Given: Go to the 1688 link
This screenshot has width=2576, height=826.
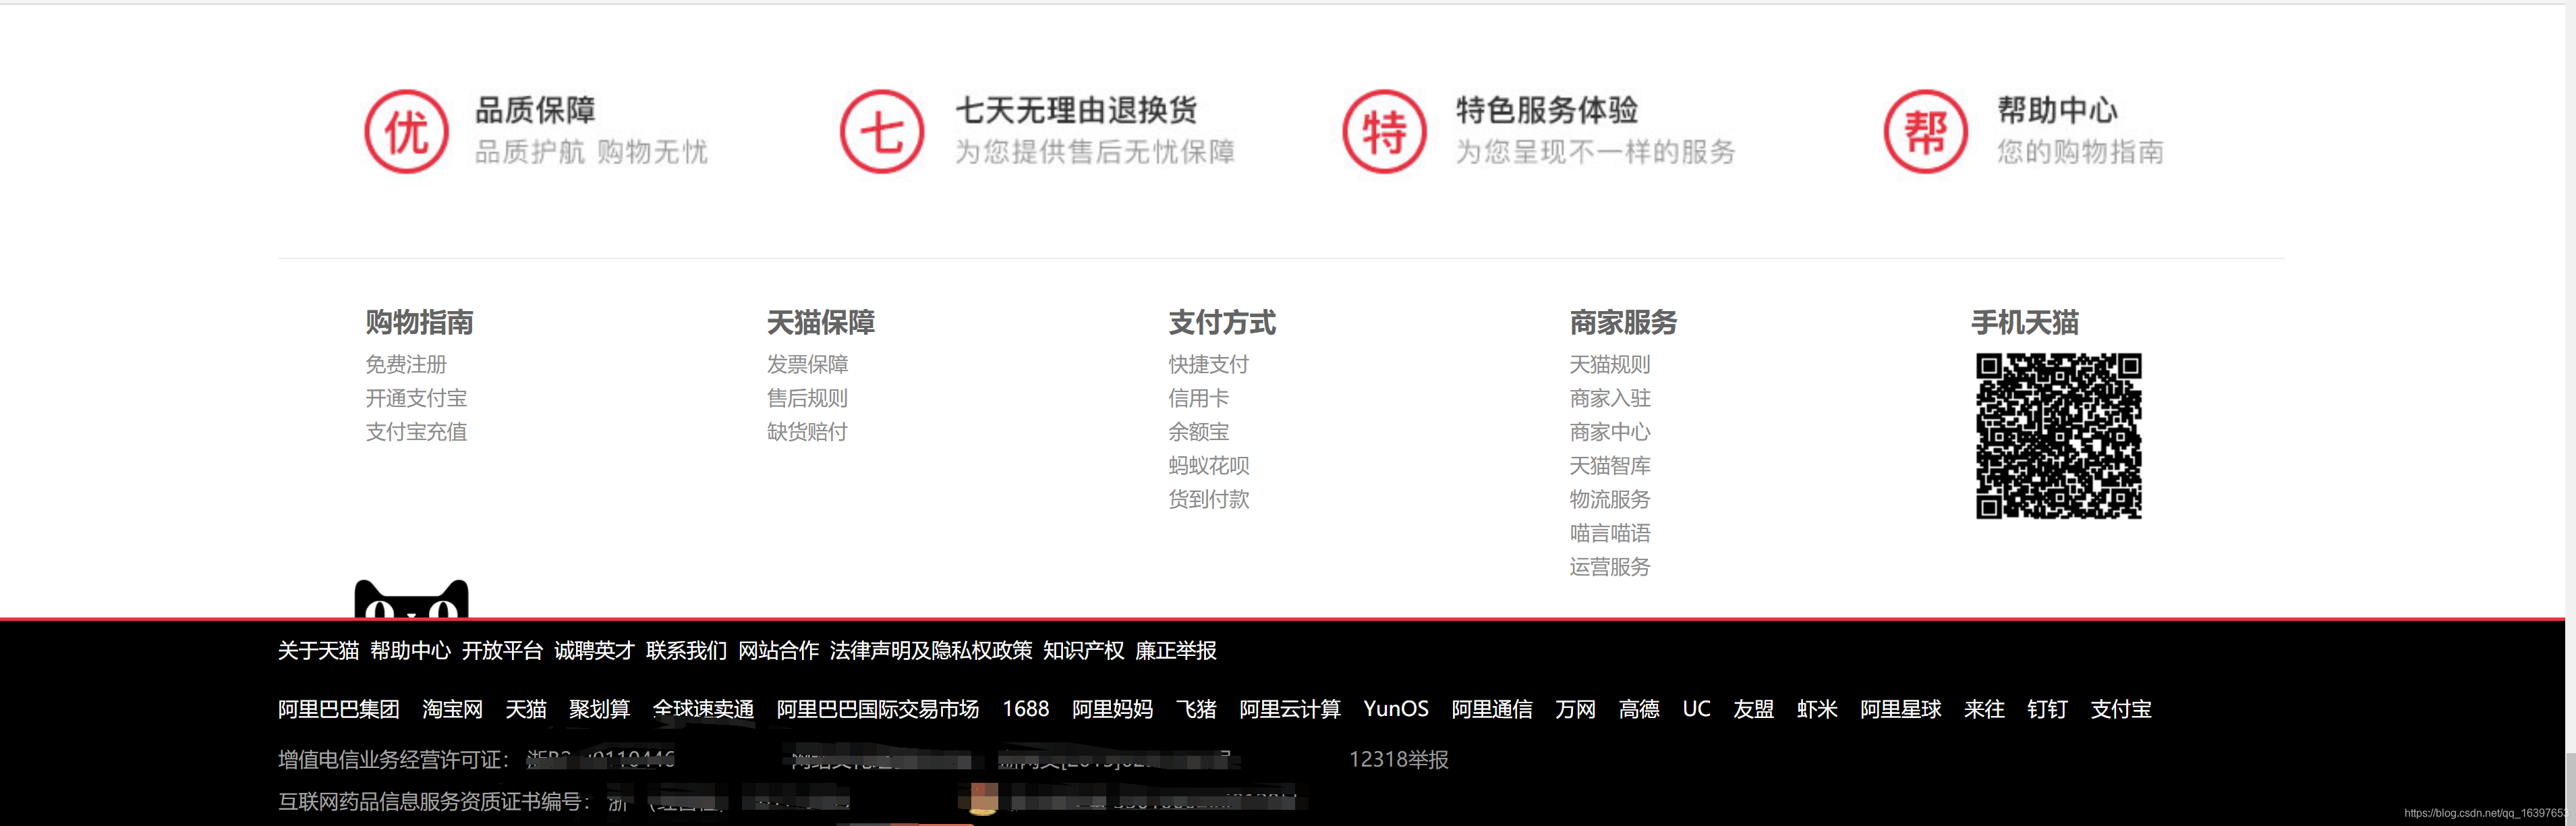Looking at the screenshot, I should click(1025, 709).
